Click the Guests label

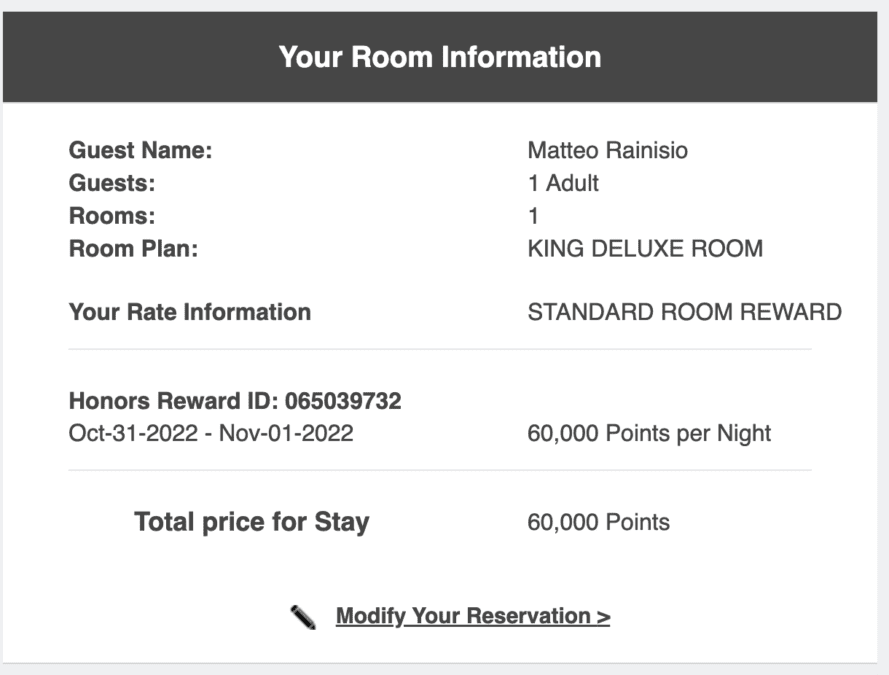pyautogui.click(x=112, y=184)
